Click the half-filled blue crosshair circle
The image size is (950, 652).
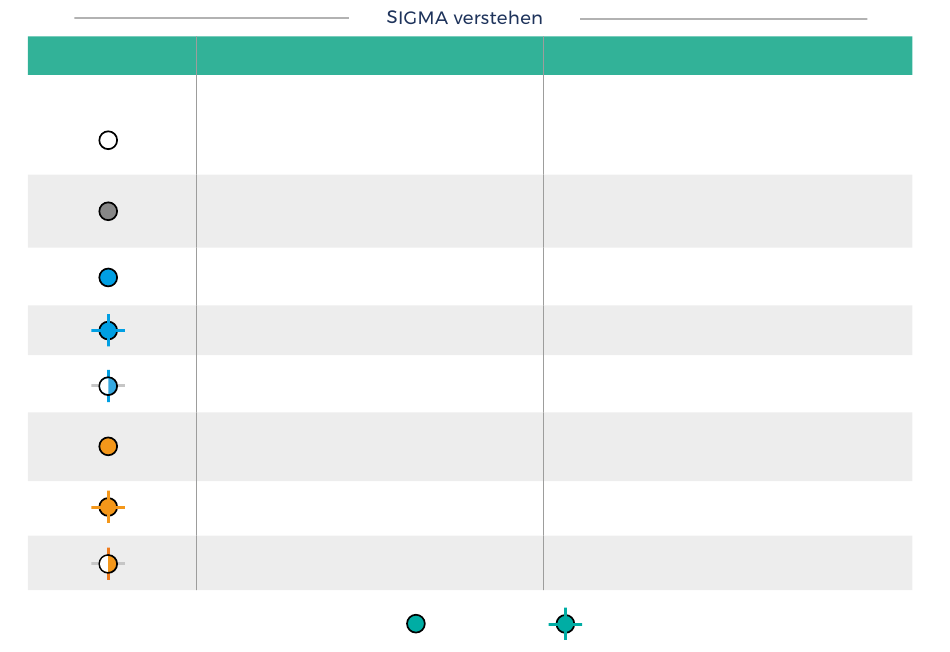pyautogui.click(x=108, y=385)
